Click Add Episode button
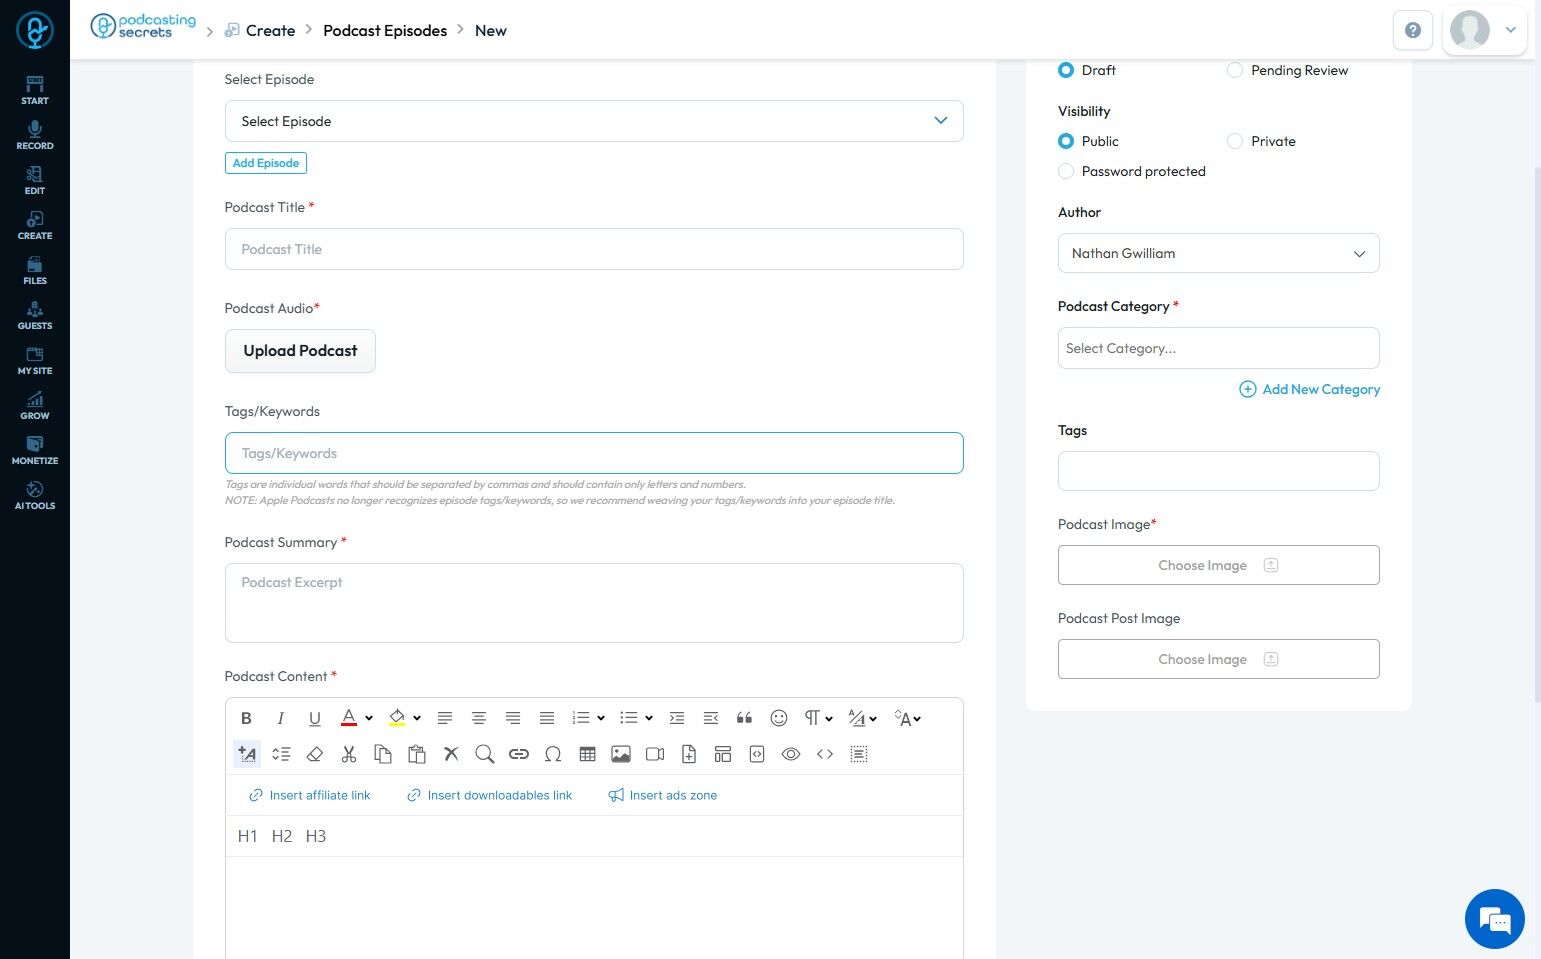 (266, 163)
